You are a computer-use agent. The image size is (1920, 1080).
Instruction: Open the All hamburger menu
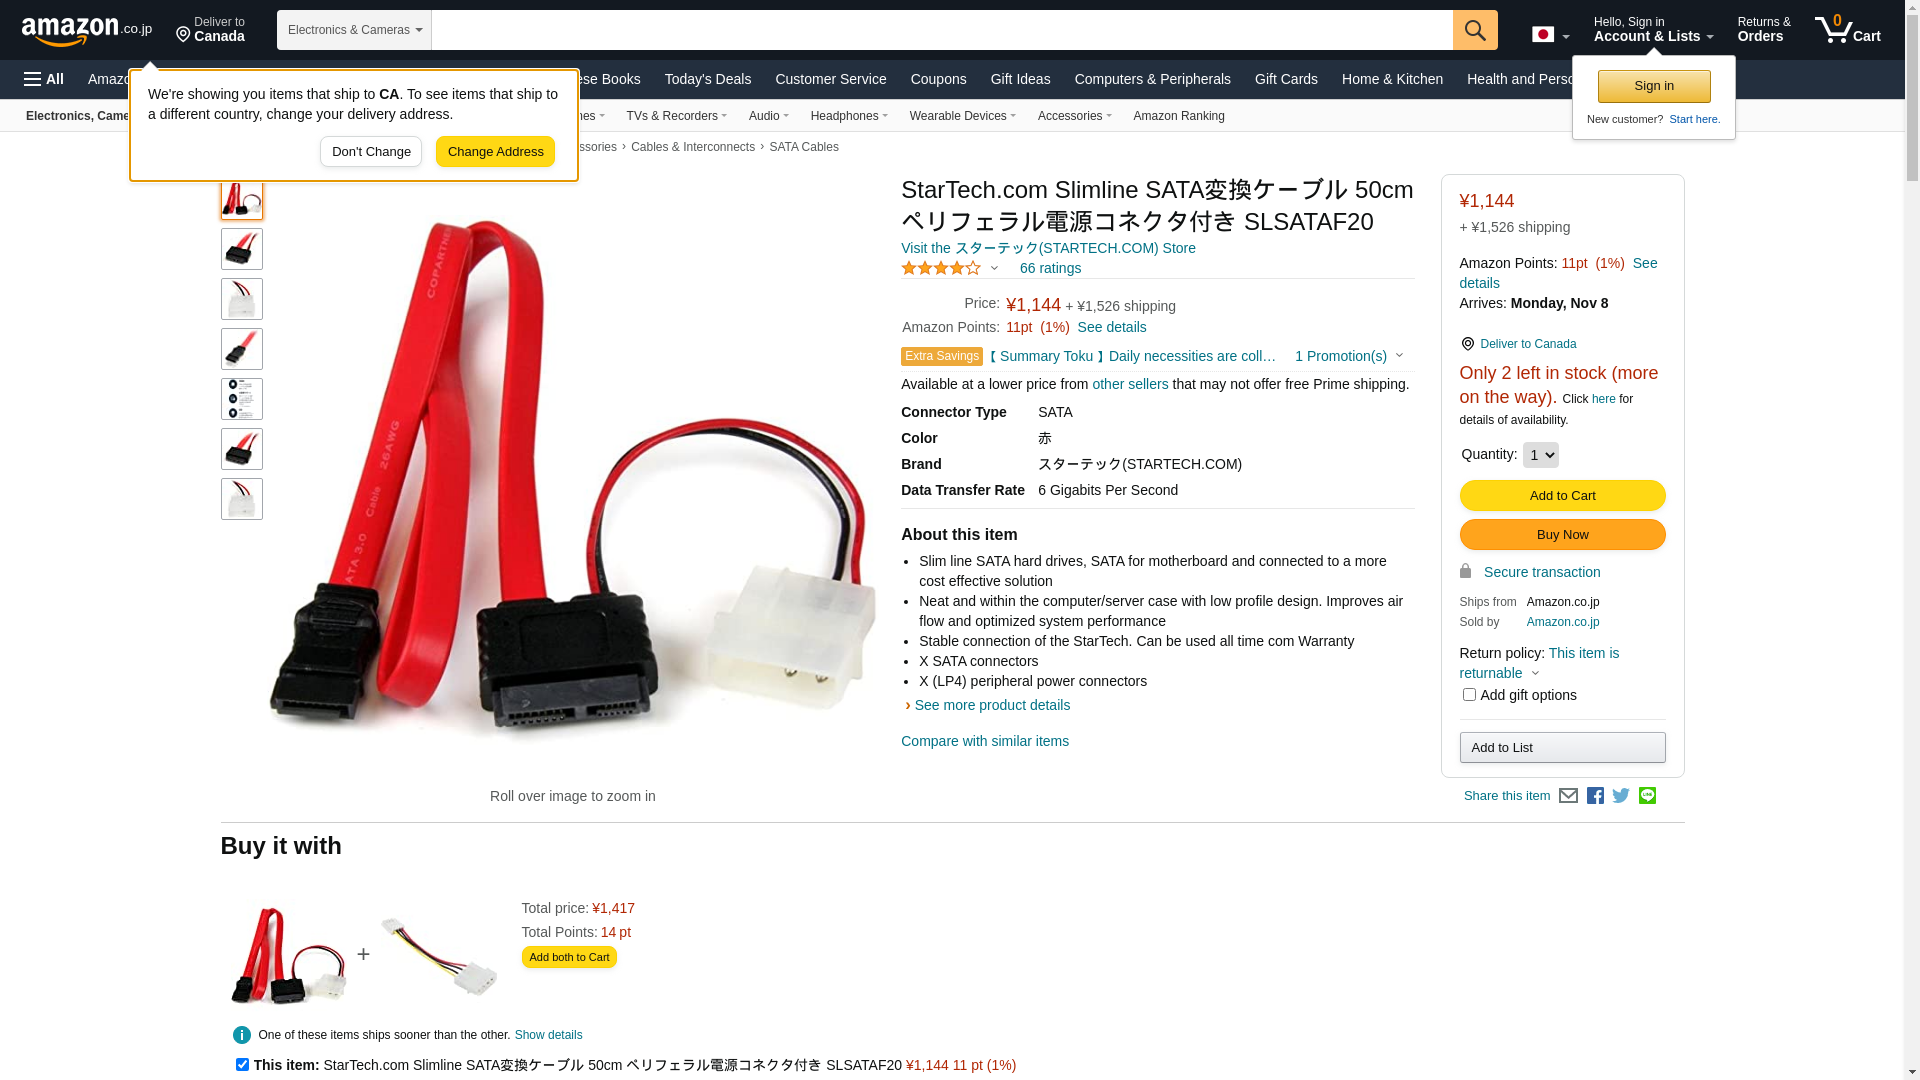(44, 79)
